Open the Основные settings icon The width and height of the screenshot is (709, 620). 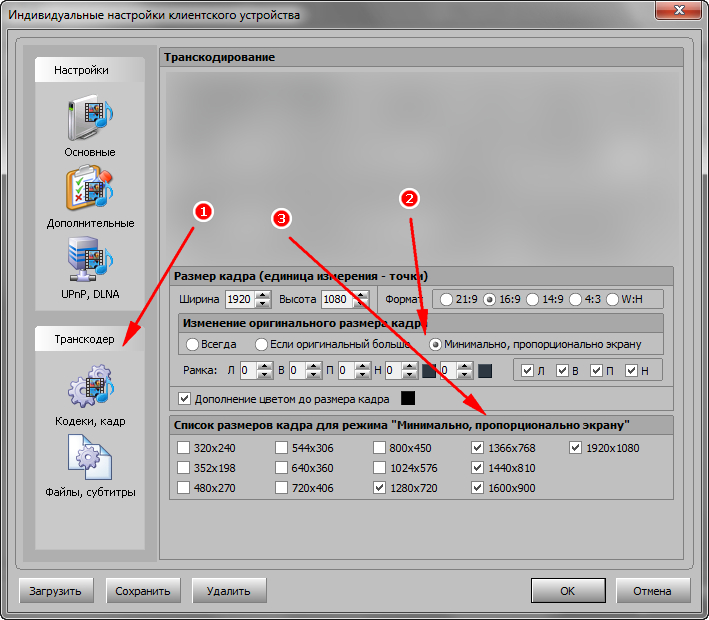click(90, 118)
